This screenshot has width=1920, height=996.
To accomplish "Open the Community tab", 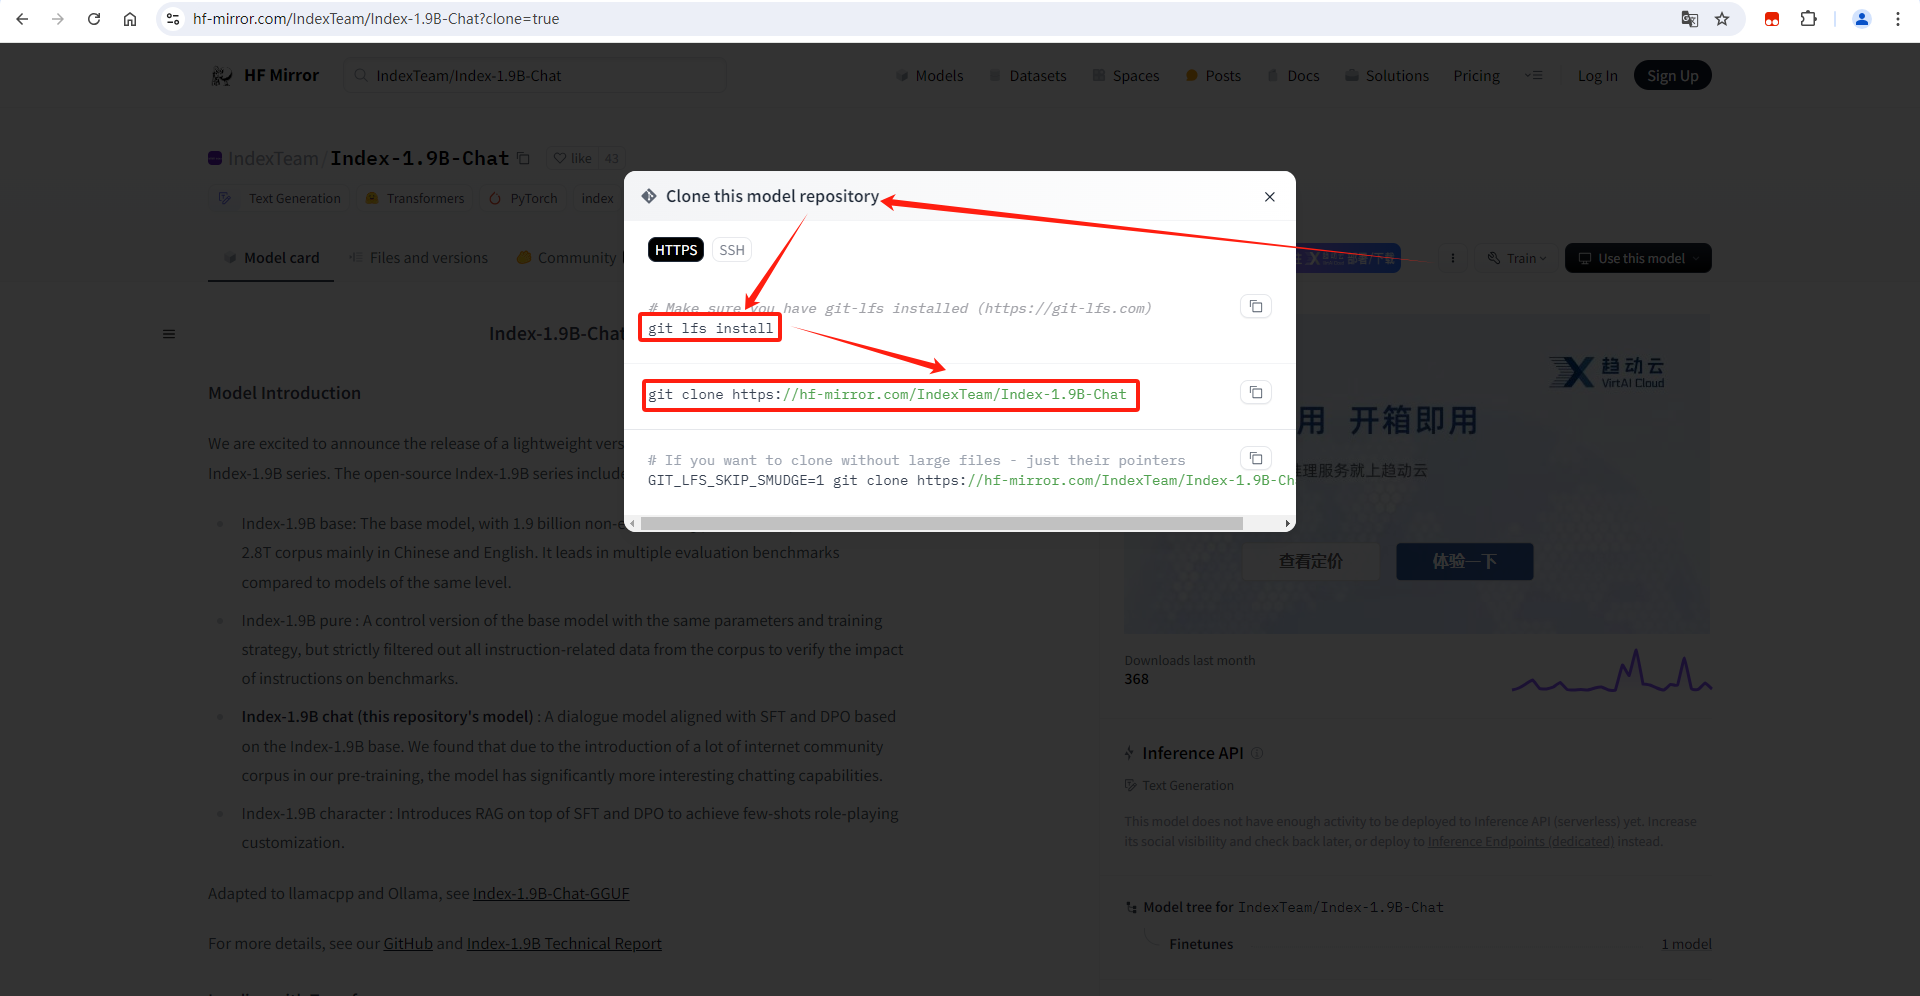I will (567, 258).
